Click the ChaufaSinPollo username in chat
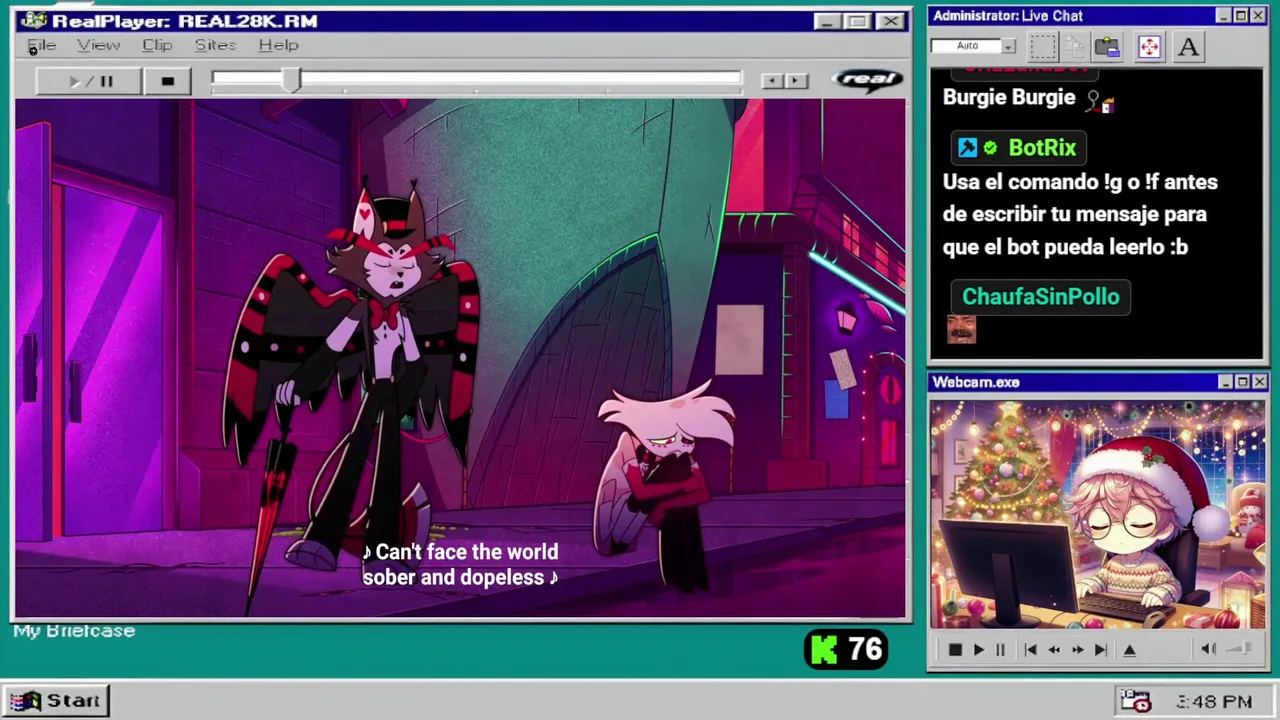 (x=1040, y=297)
